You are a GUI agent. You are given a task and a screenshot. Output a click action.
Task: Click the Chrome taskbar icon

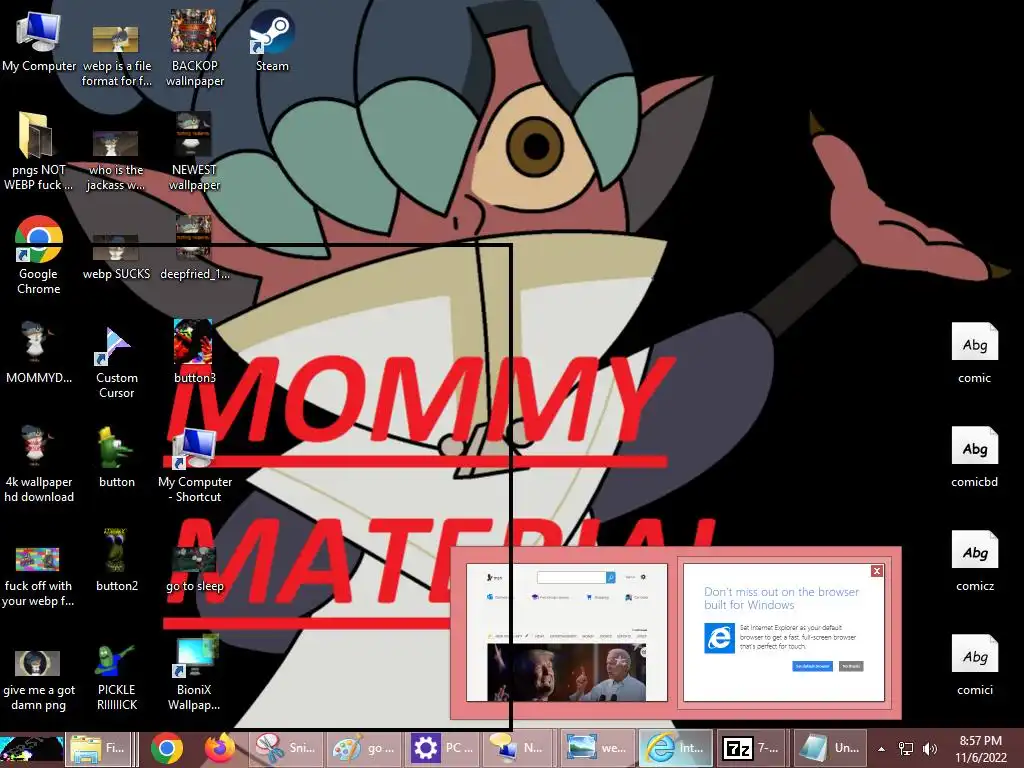167,748
